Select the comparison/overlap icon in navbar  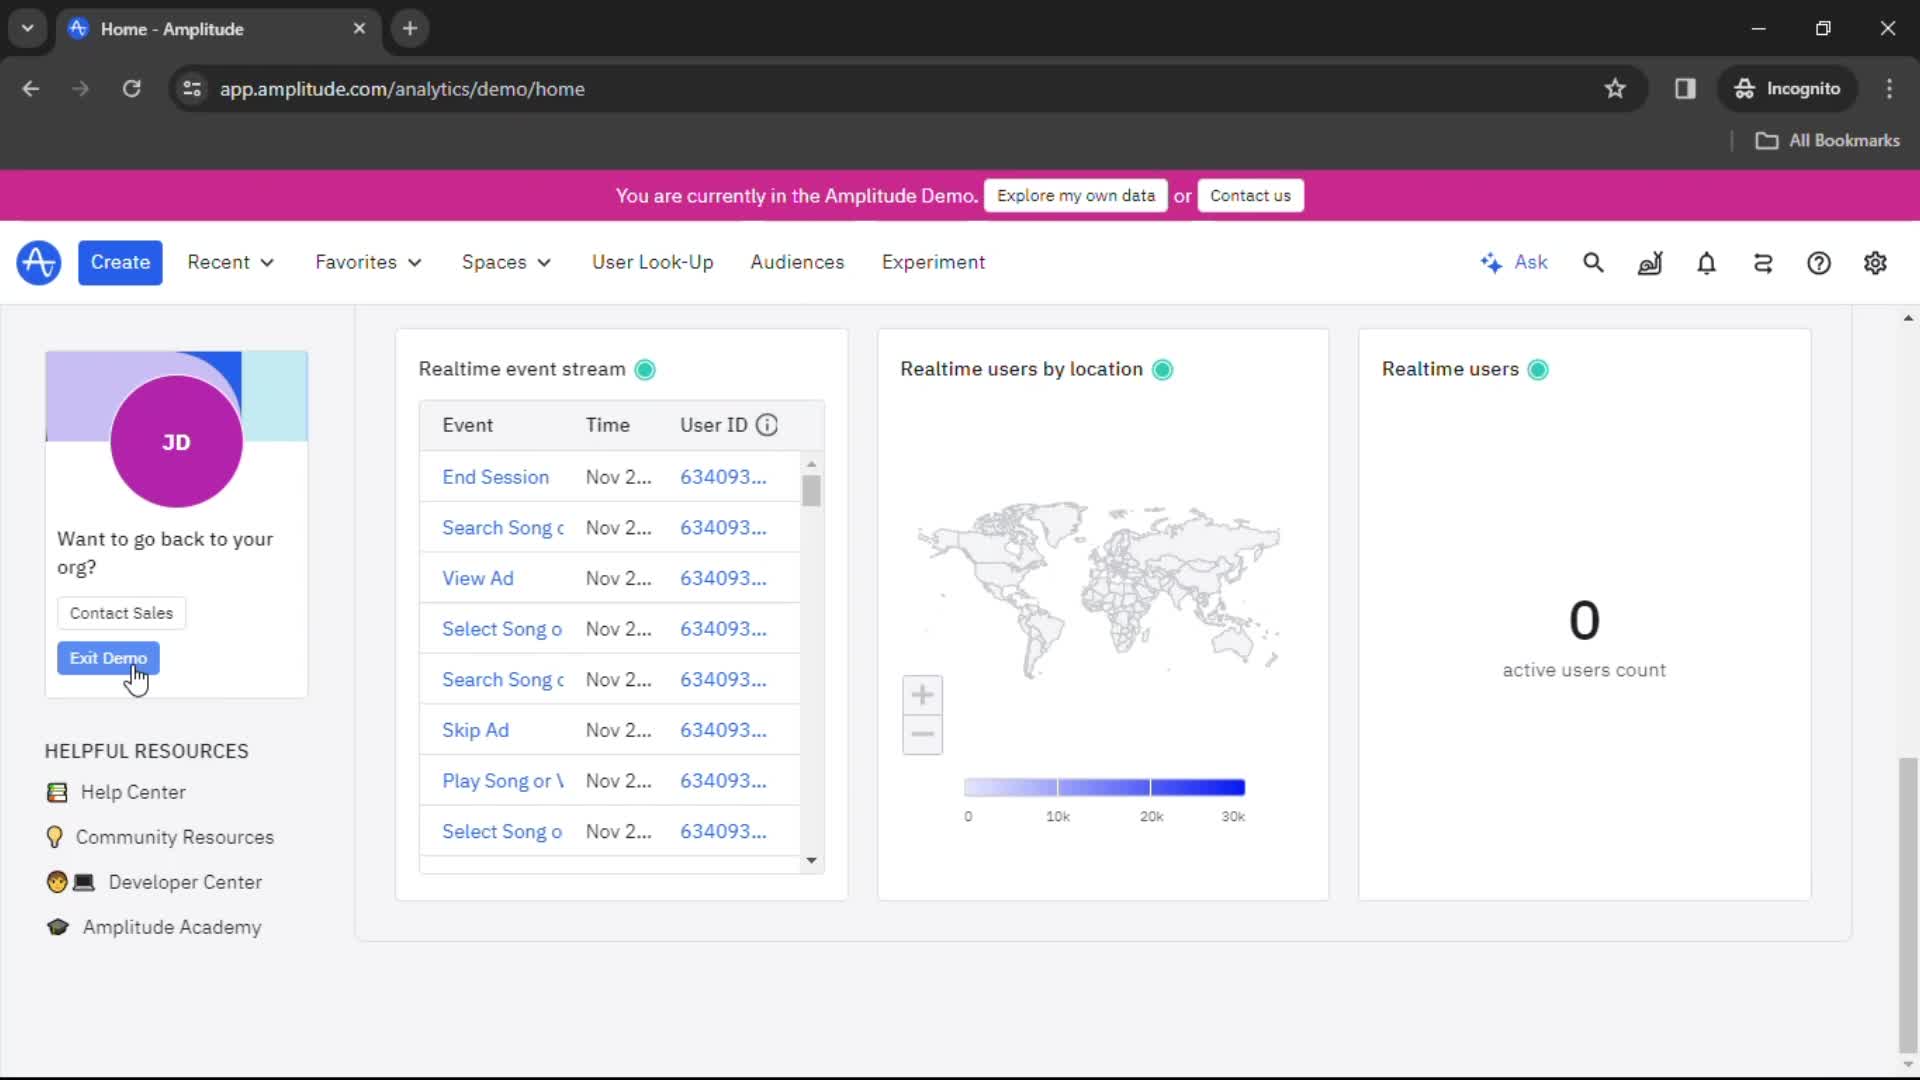coord(1763,261)
